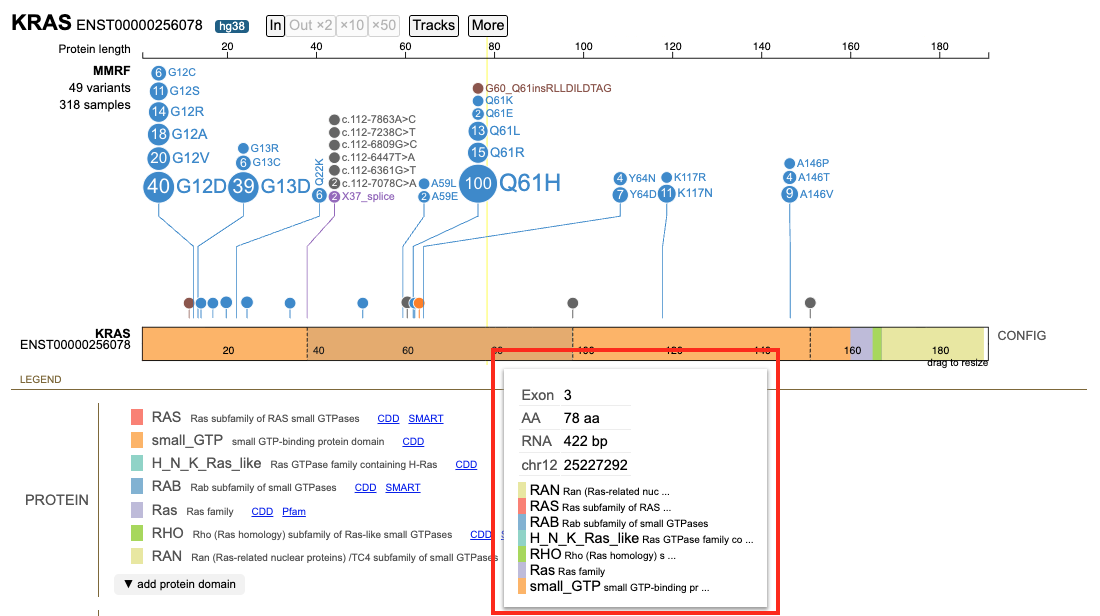This screenshot has width=1100, height=616.
Task: Toggle the RHO green legend square
Action: 137,533
